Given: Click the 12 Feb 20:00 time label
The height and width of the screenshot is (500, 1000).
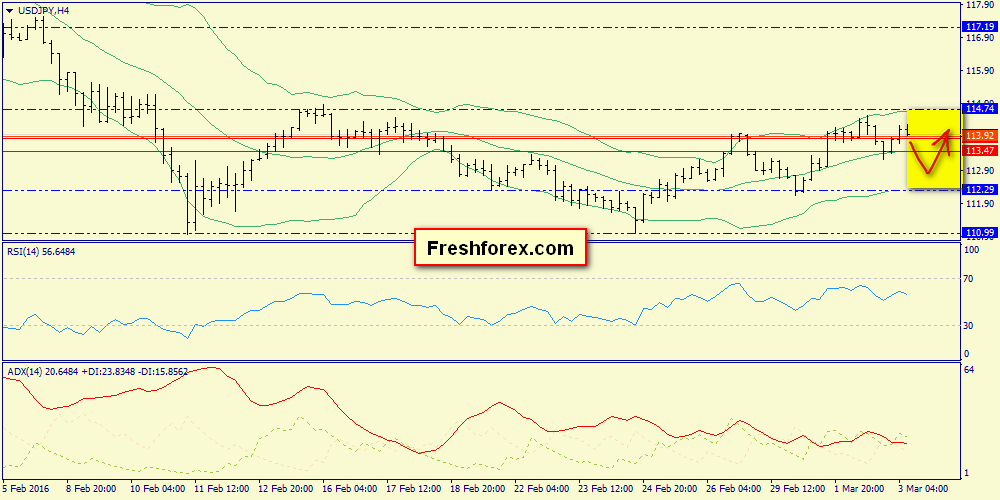Looking at the screenshot, I should coord(285,489).
